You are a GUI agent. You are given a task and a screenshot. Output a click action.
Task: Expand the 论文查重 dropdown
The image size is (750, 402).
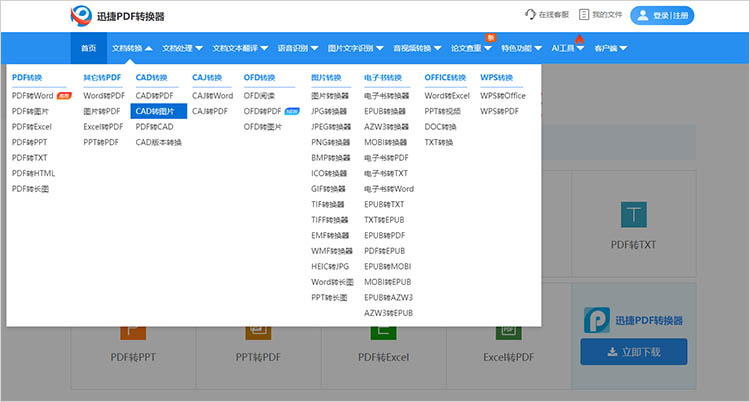click(471, 48)
